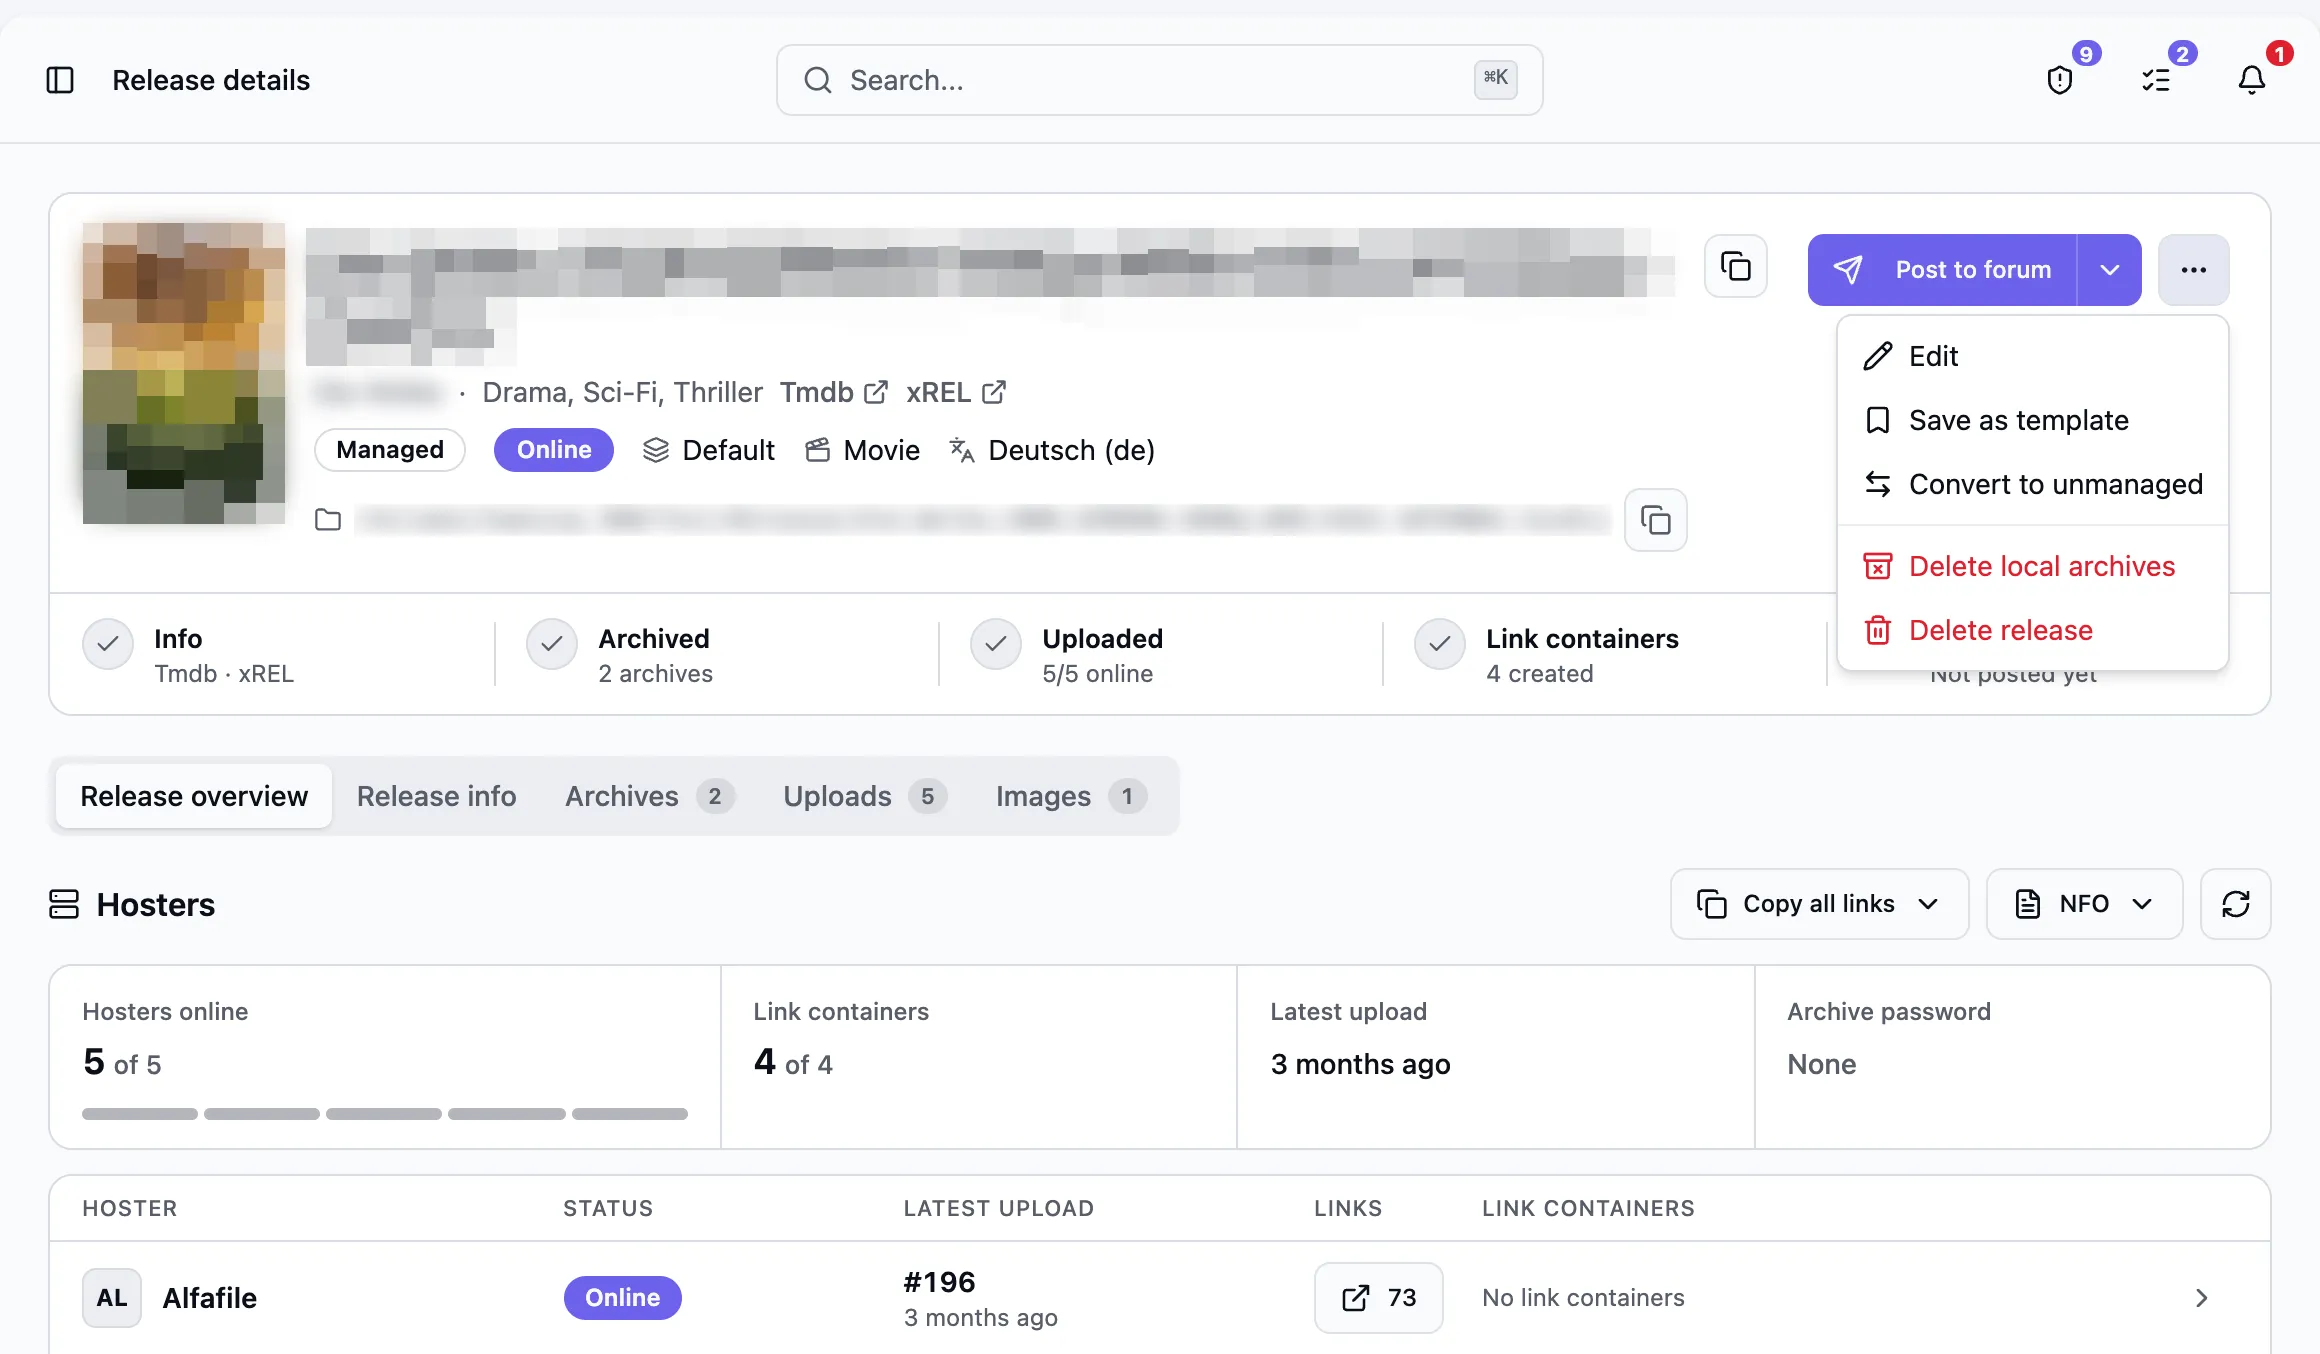Open the Tmdb external link
The height and width of the screenshot is (1354, 2320).
(x=834, y=392)
